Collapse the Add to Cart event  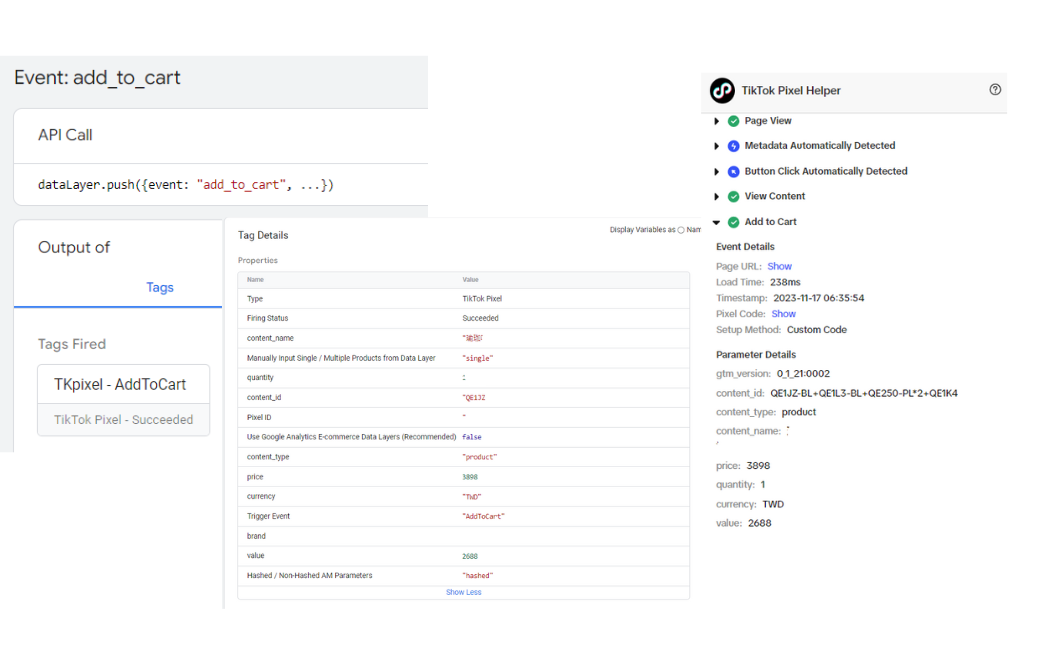[x=716, y=222]
